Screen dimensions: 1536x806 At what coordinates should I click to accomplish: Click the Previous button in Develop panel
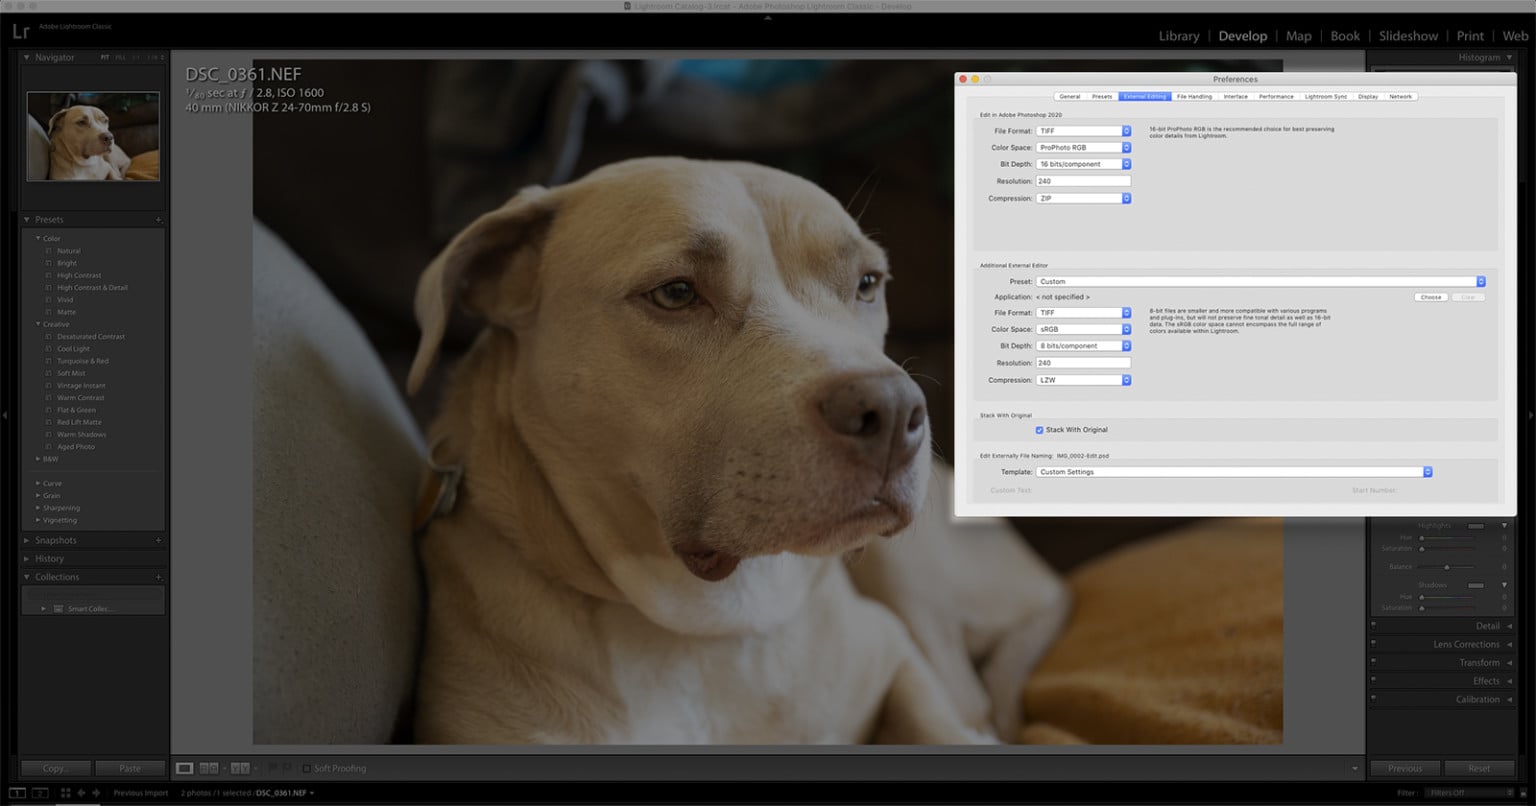(x=1405, y=768)
